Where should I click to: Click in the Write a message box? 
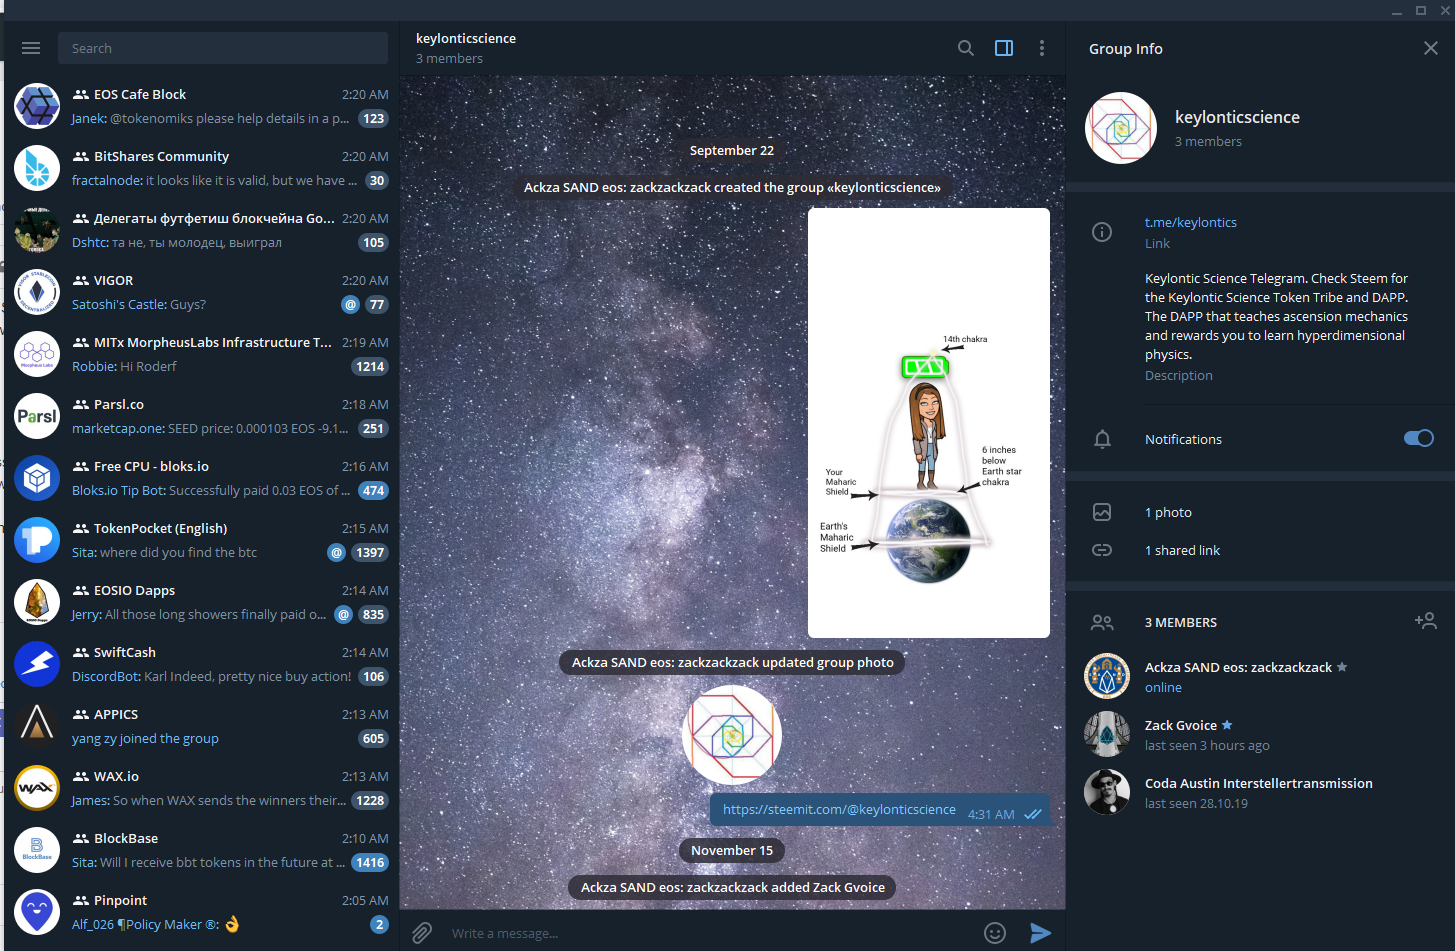[x=710, y=933]
